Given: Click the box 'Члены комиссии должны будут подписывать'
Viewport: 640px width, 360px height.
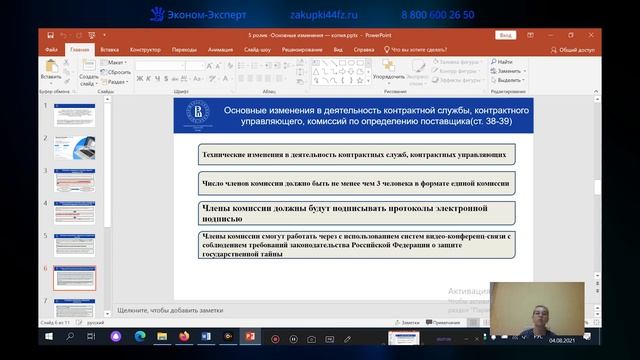Looking at the screenshot, I should pos(357,213).
